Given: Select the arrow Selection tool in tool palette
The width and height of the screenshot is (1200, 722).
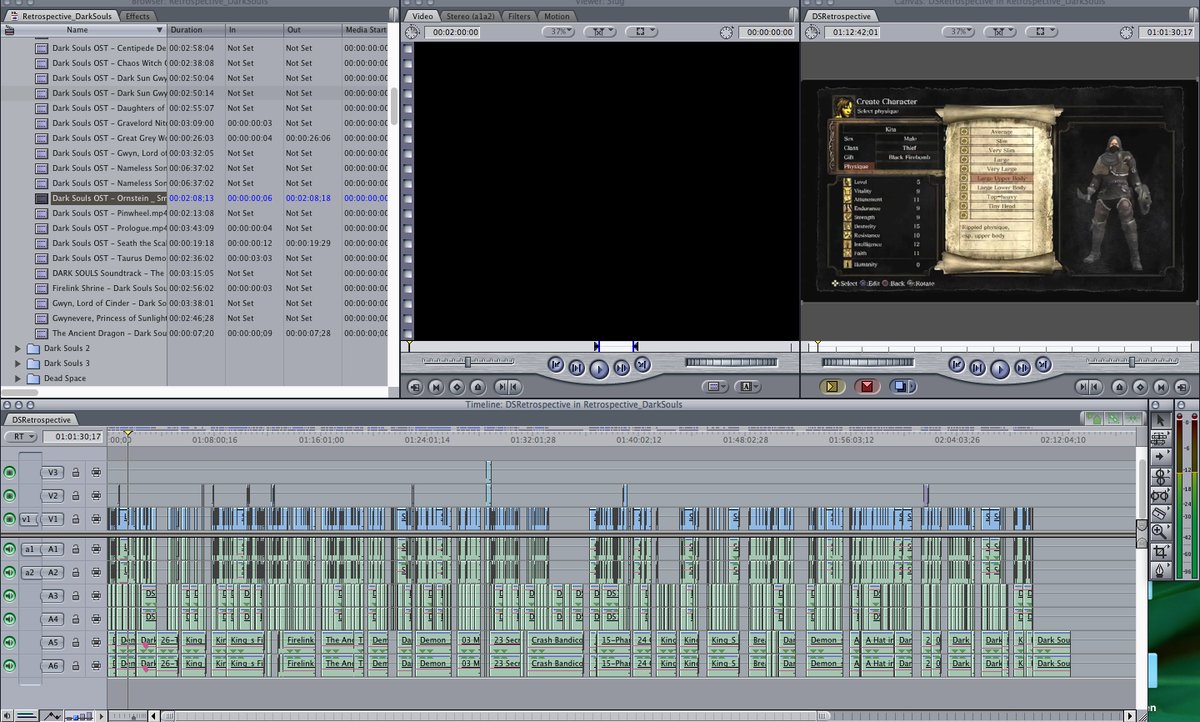Looking at the screenshot, I should [x=1160, y=419].
